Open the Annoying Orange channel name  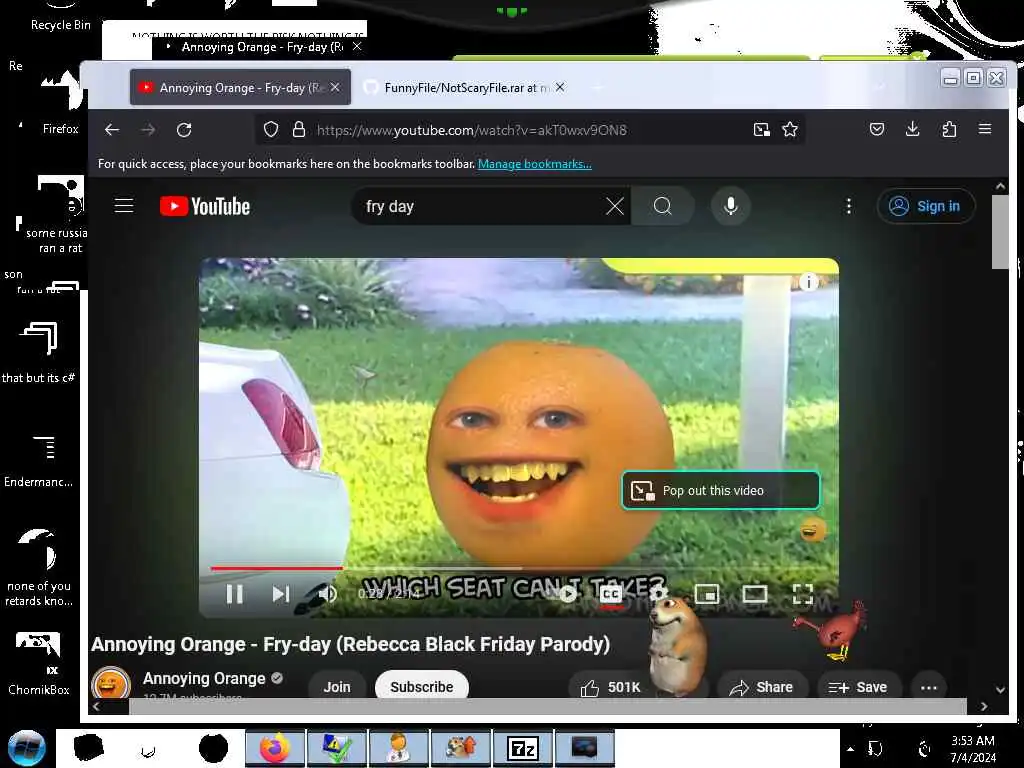(x=204, y=679)
